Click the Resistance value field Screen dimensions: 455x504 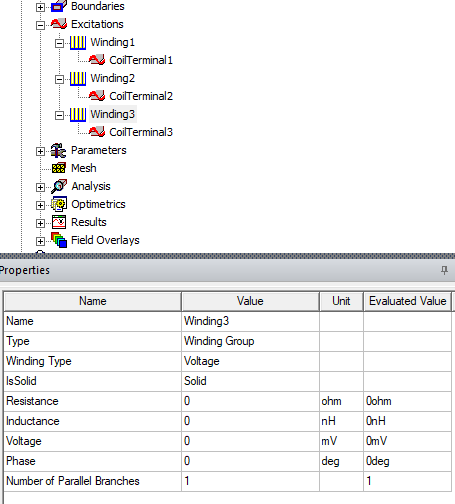[250, 401]
